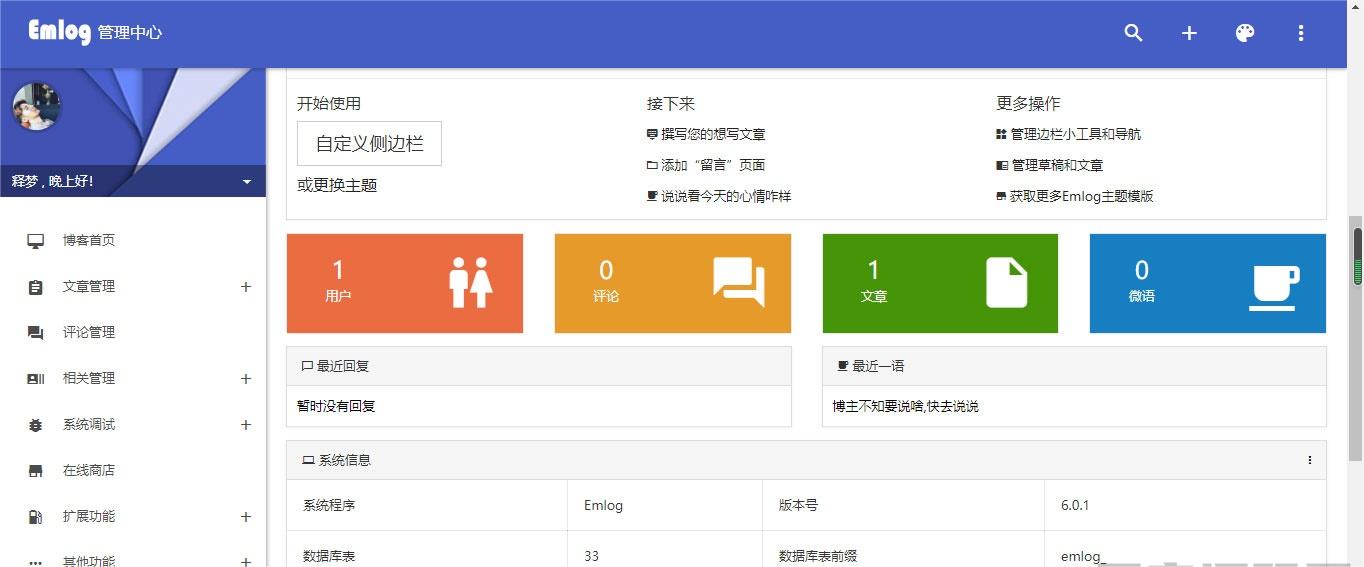This screenshot has width=1364, height=567.
Task: Click the 撰写您的想写文章 link
Action: click(712, 134)
